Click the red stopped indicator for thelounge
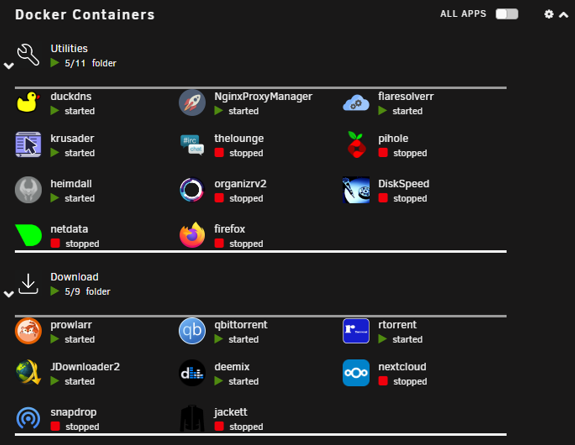 click(x=219, y=153)
